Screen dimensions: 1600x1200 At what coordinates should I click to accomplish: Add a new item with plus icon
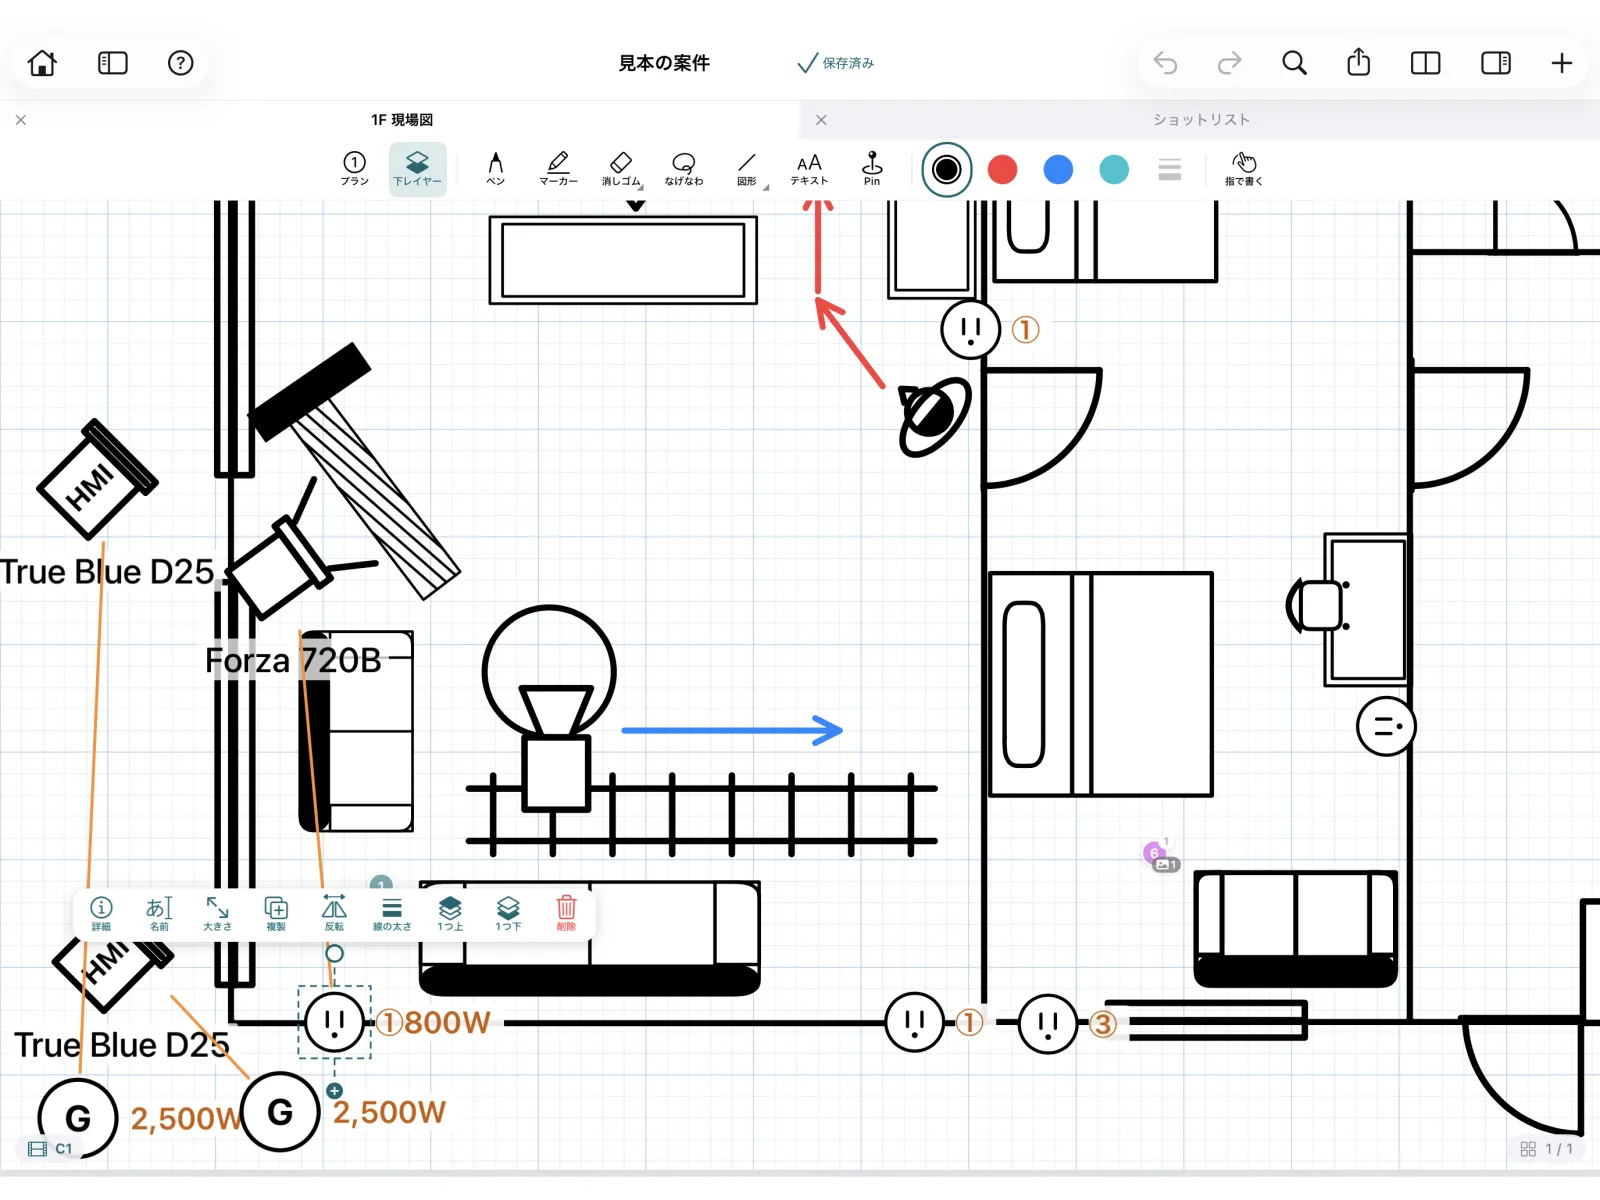click(1562, 63)
